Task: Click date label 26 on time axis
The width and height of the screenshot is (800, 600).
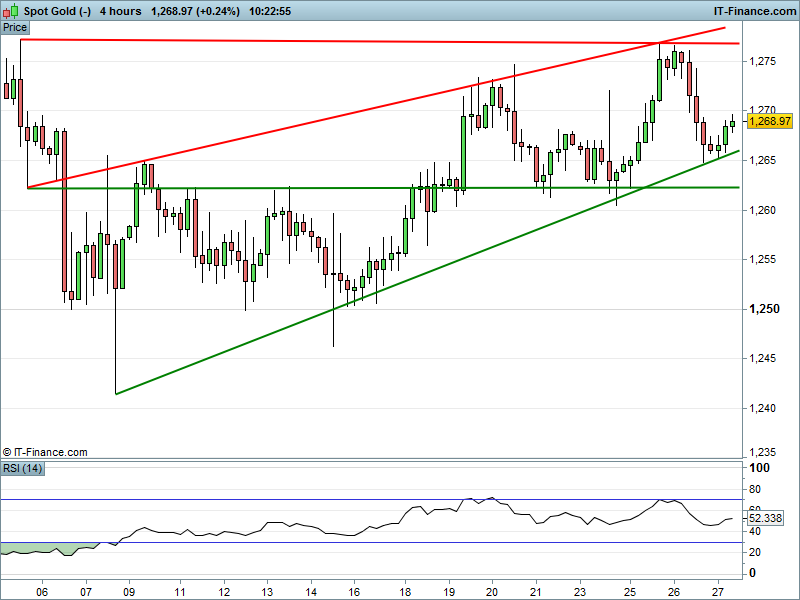Action: 674,592
